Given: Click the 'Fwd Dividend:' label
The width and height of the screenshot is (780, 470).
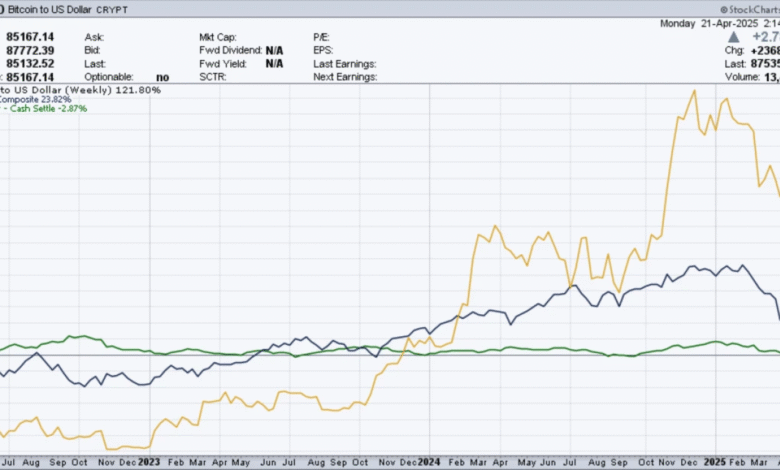Looking at the screenshot, I should pyautogui.click(x=230, y=50).
